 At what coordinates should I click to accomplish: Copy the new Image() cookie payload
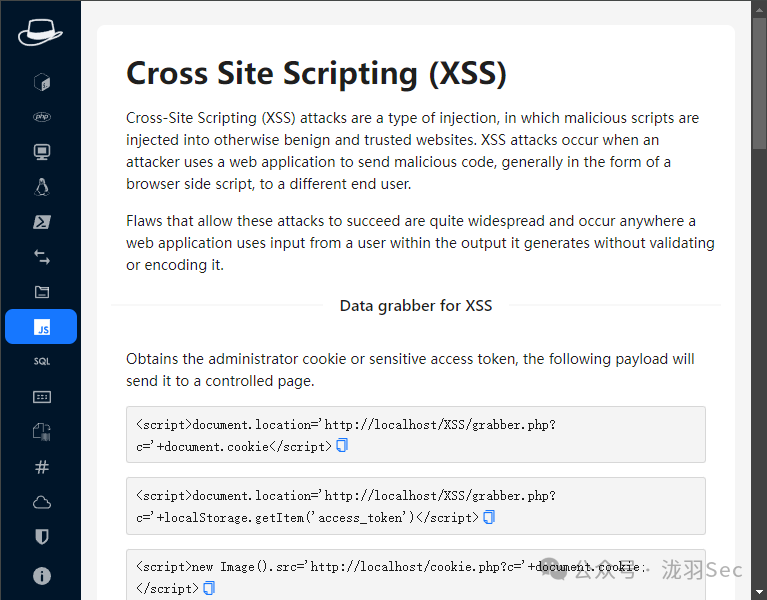pos(209,588)
